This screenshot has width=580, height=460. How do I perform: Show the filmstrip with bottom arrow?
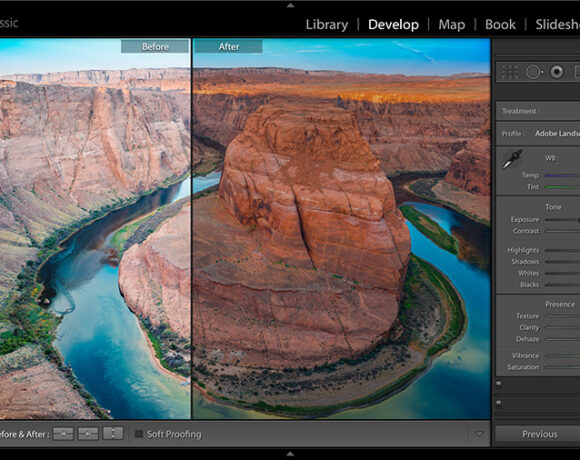(x=290, y=454)
